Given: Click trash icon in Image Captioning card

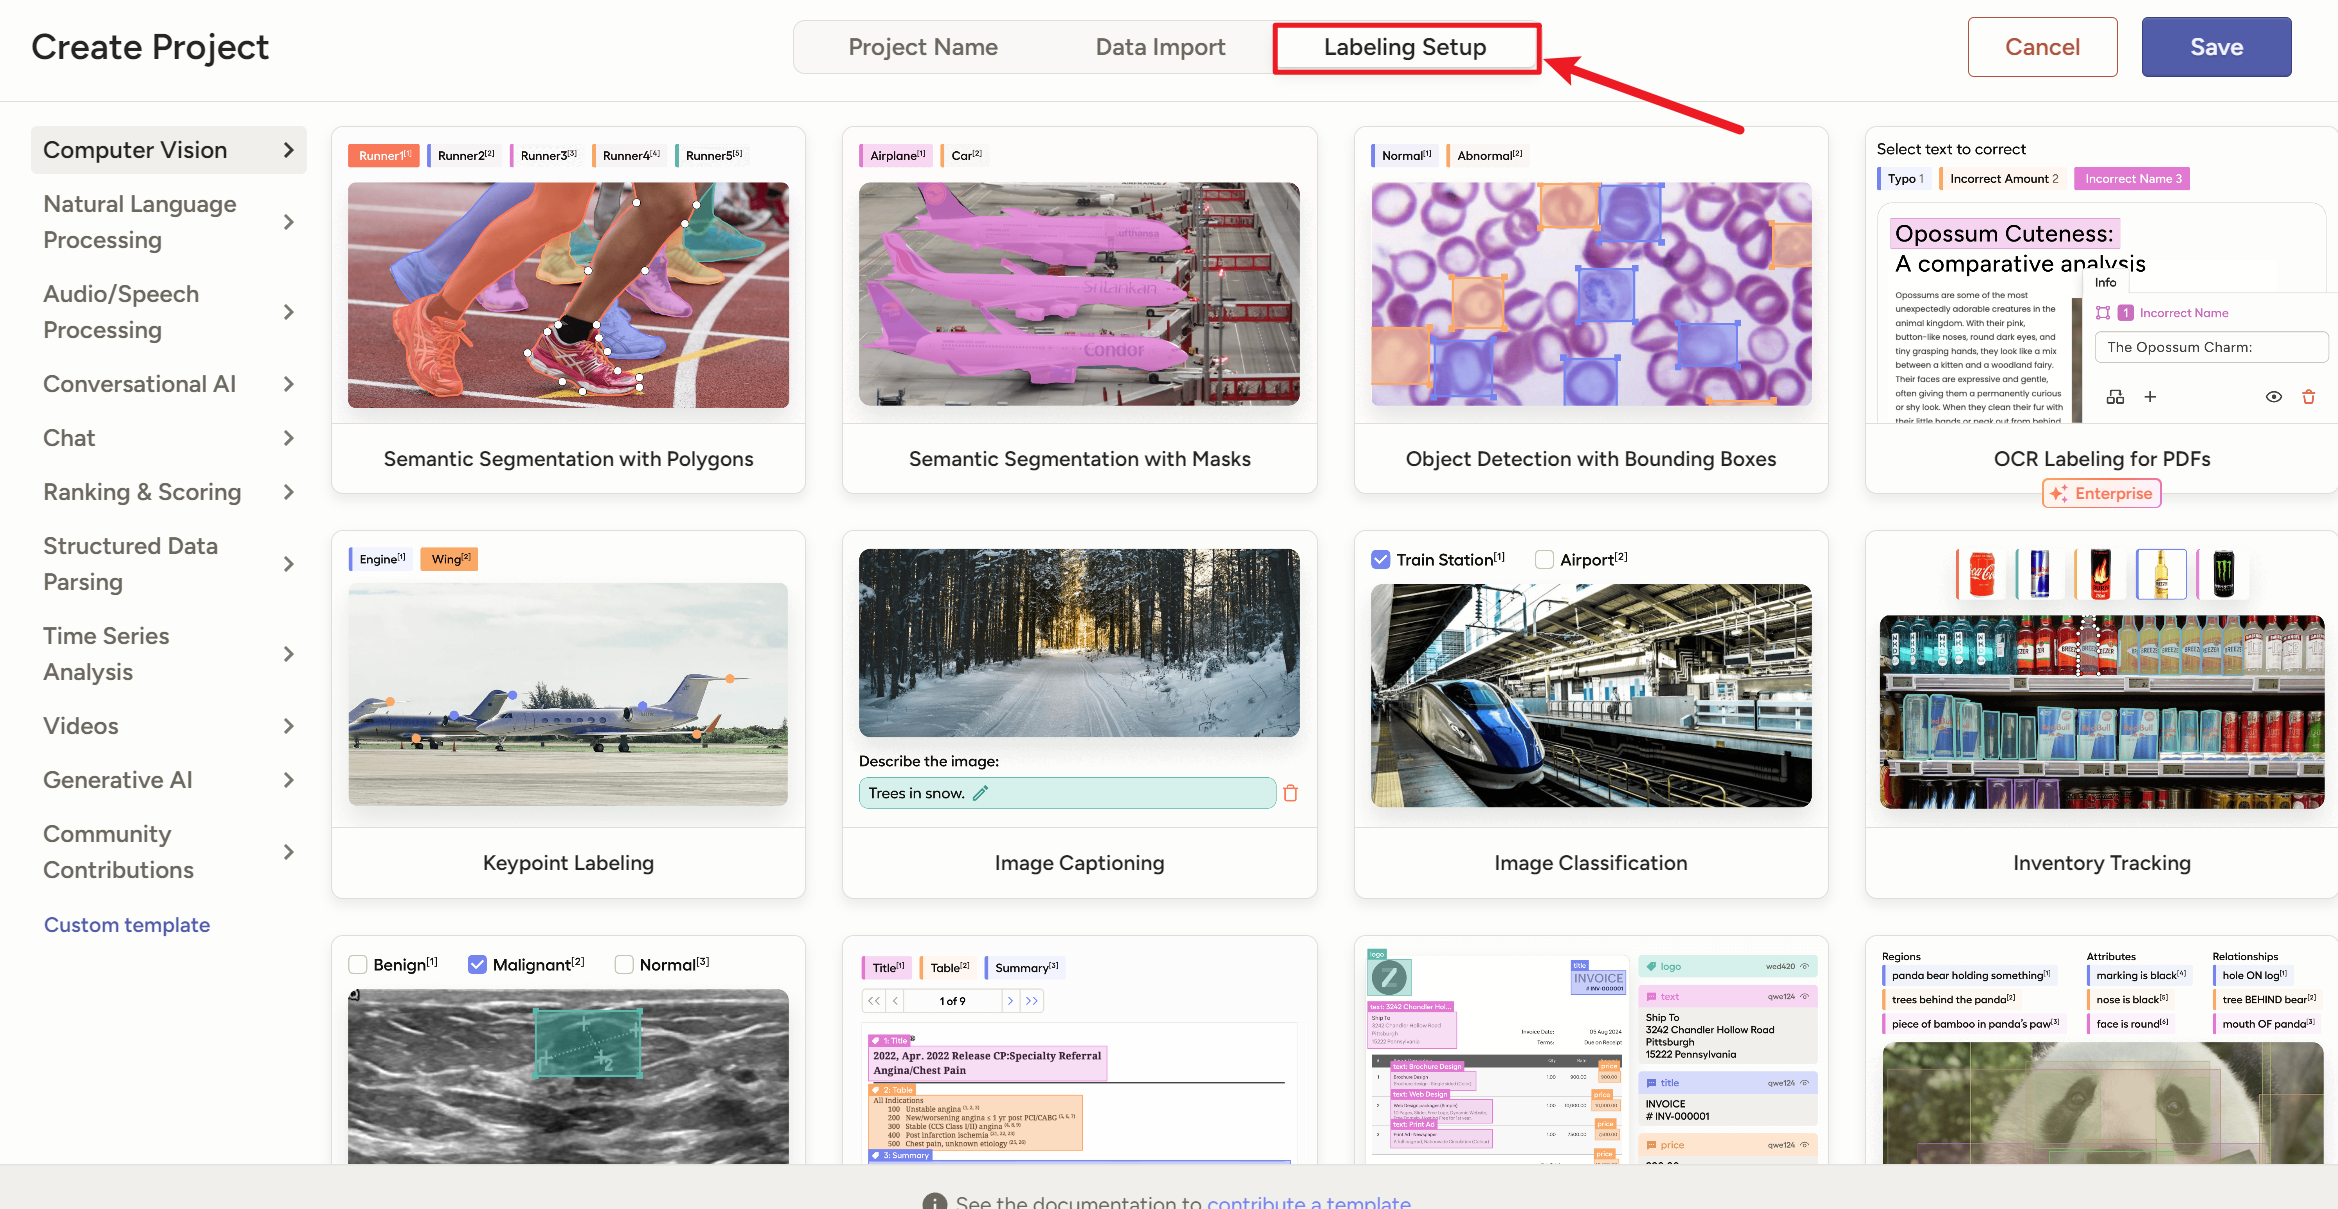Looking at the screenshot, I should 1290,793.
